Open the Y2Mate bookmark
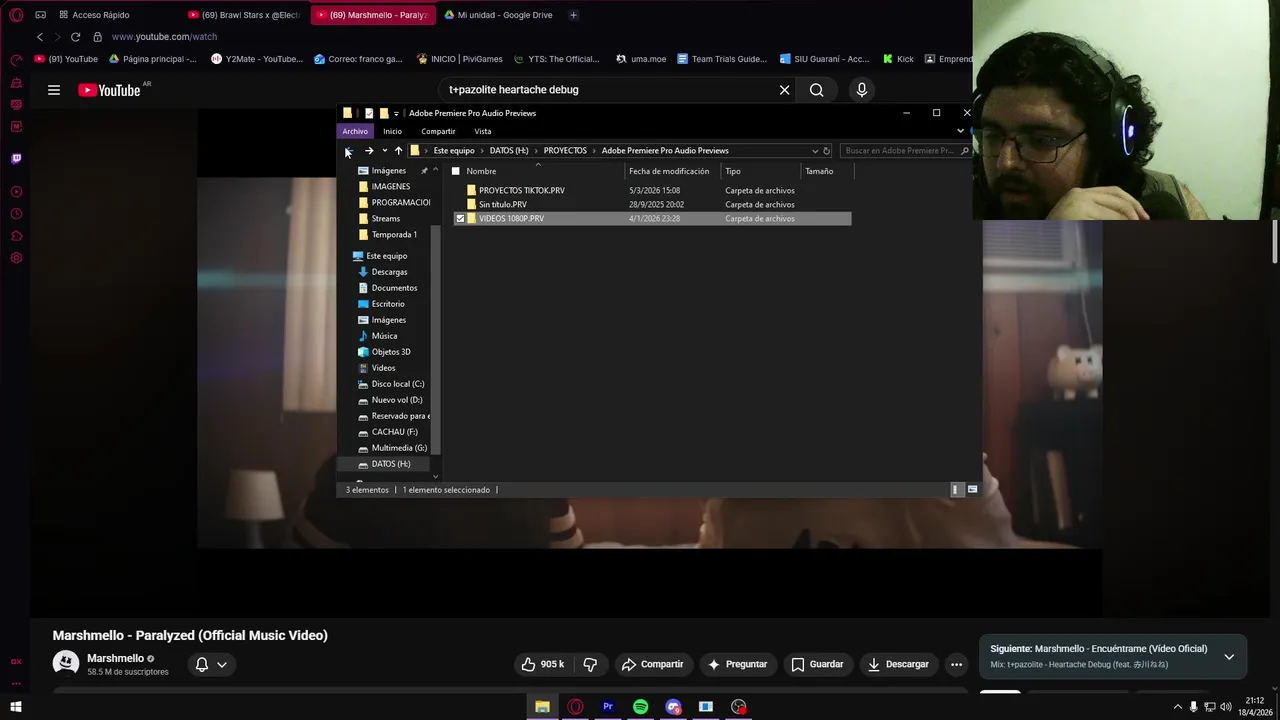The image size is (1280, 720). coord(256,59)
